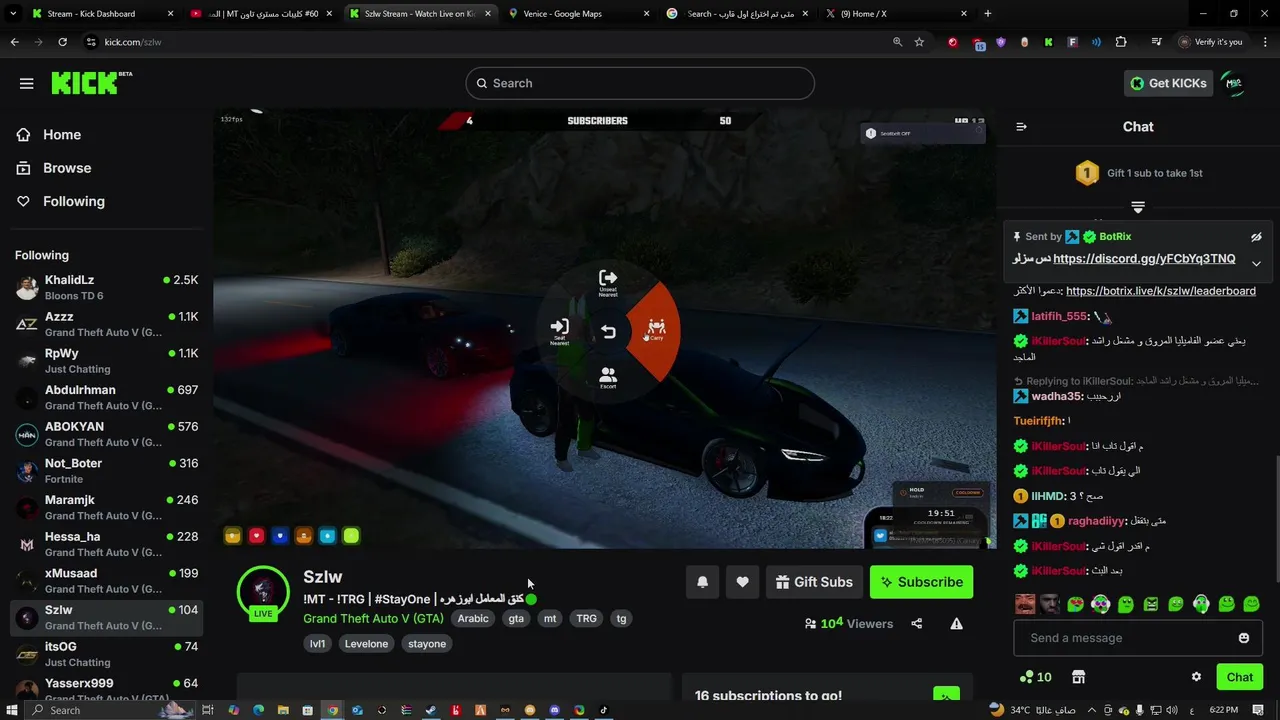The height and width of the screenshot is (720, 1280).
Task: Go back in browser
Action: pyautogui.click(x=14, y=42)
